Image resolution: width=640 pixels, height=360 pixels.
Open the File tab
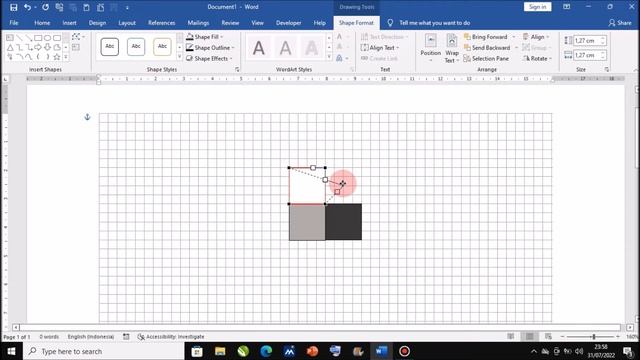click(x=14, y=23)
